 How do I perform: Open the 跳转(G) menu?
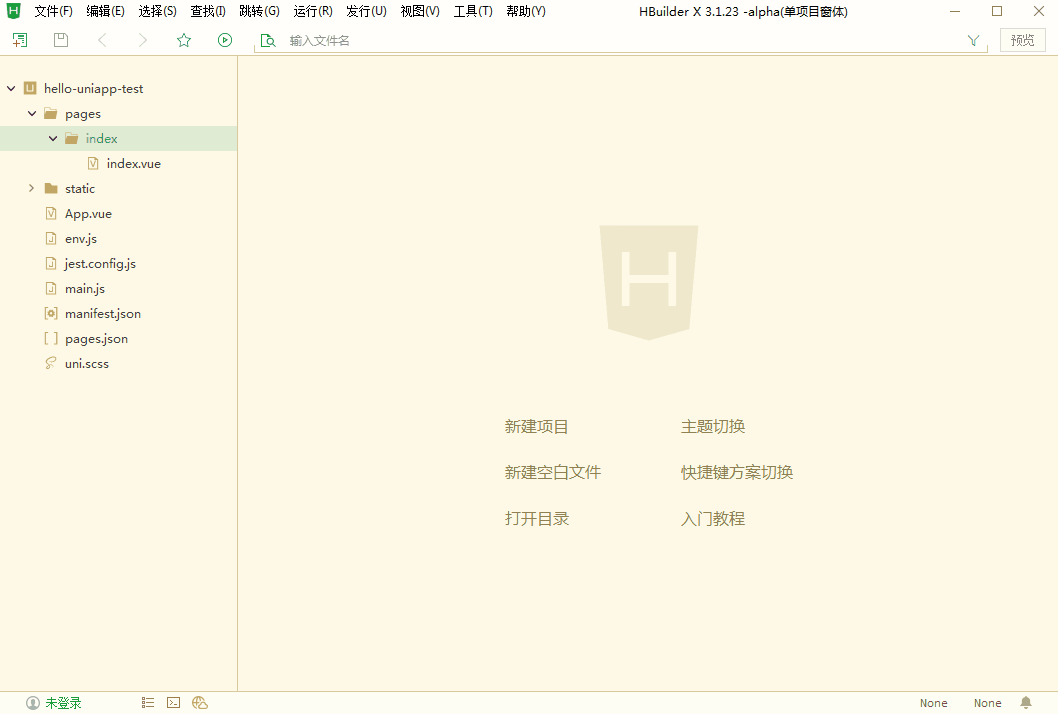(259, 11)
